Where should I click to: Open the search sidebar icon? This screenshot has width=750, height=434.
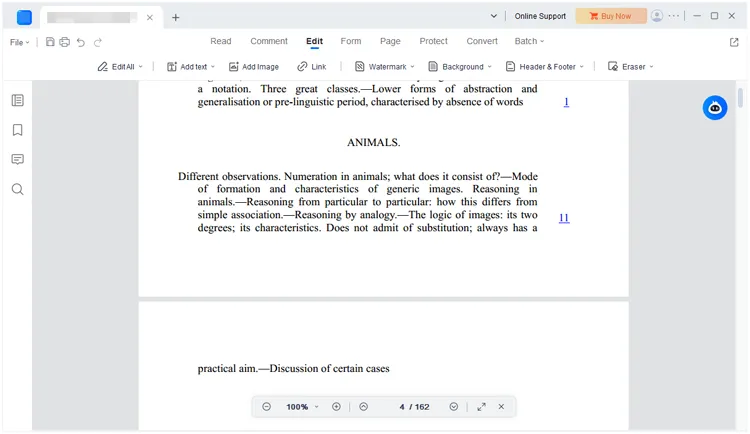18,189
